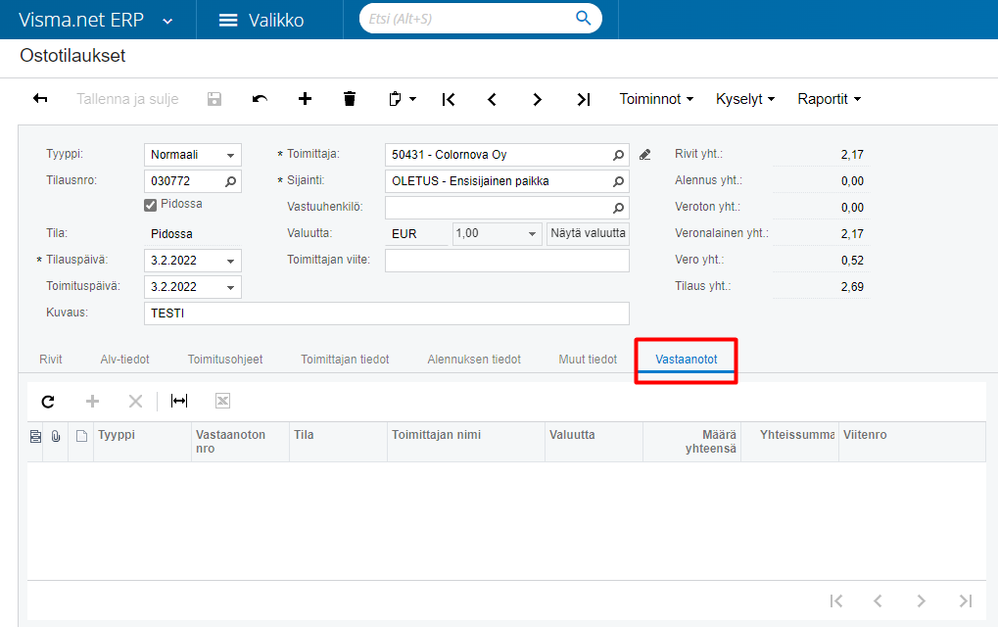Click the attachments paperclip column icon

tap(56, 436)
